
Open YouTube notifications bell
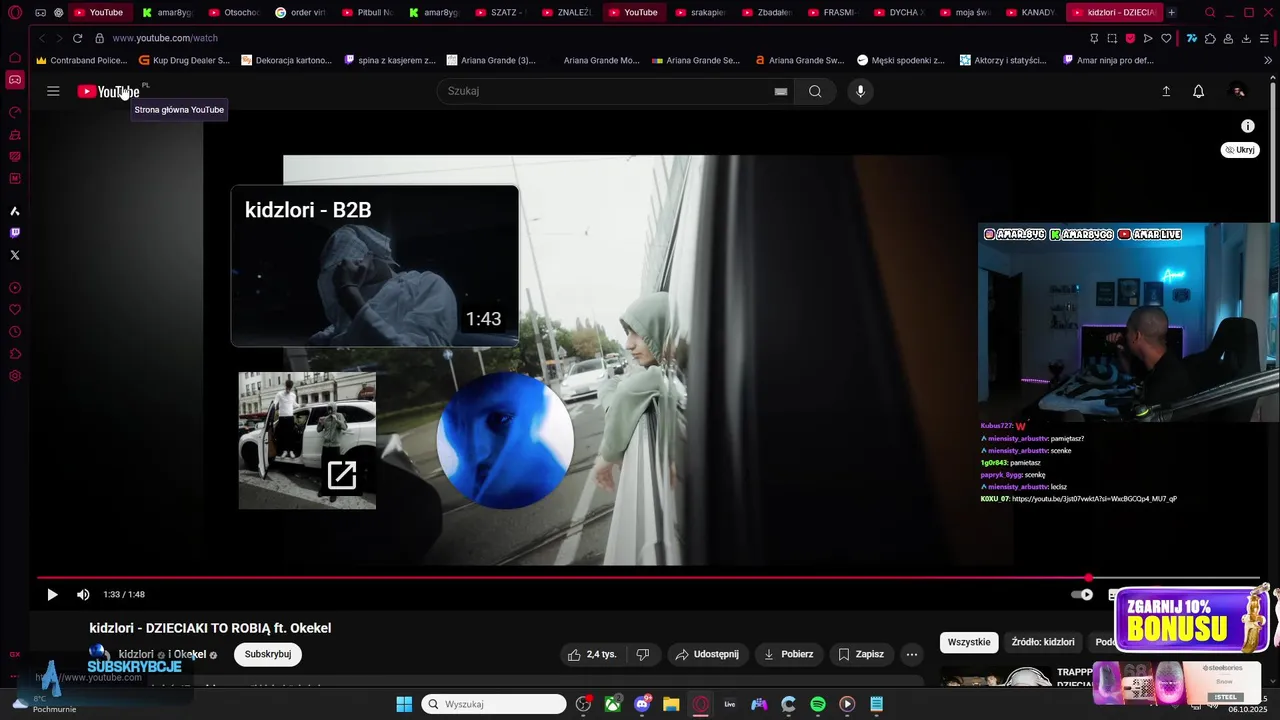tap(1198, 91)
